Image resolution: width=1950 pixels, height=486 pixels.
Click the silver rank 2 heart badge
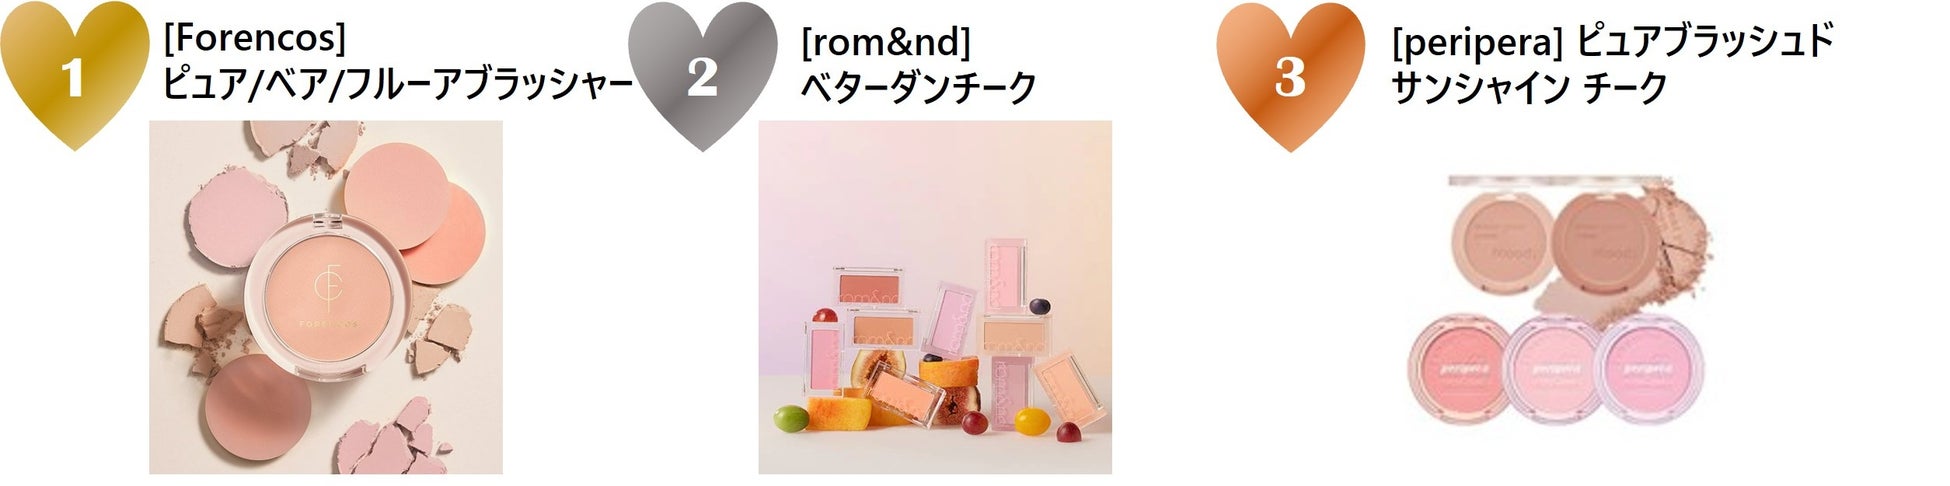[x=702, y=76]
